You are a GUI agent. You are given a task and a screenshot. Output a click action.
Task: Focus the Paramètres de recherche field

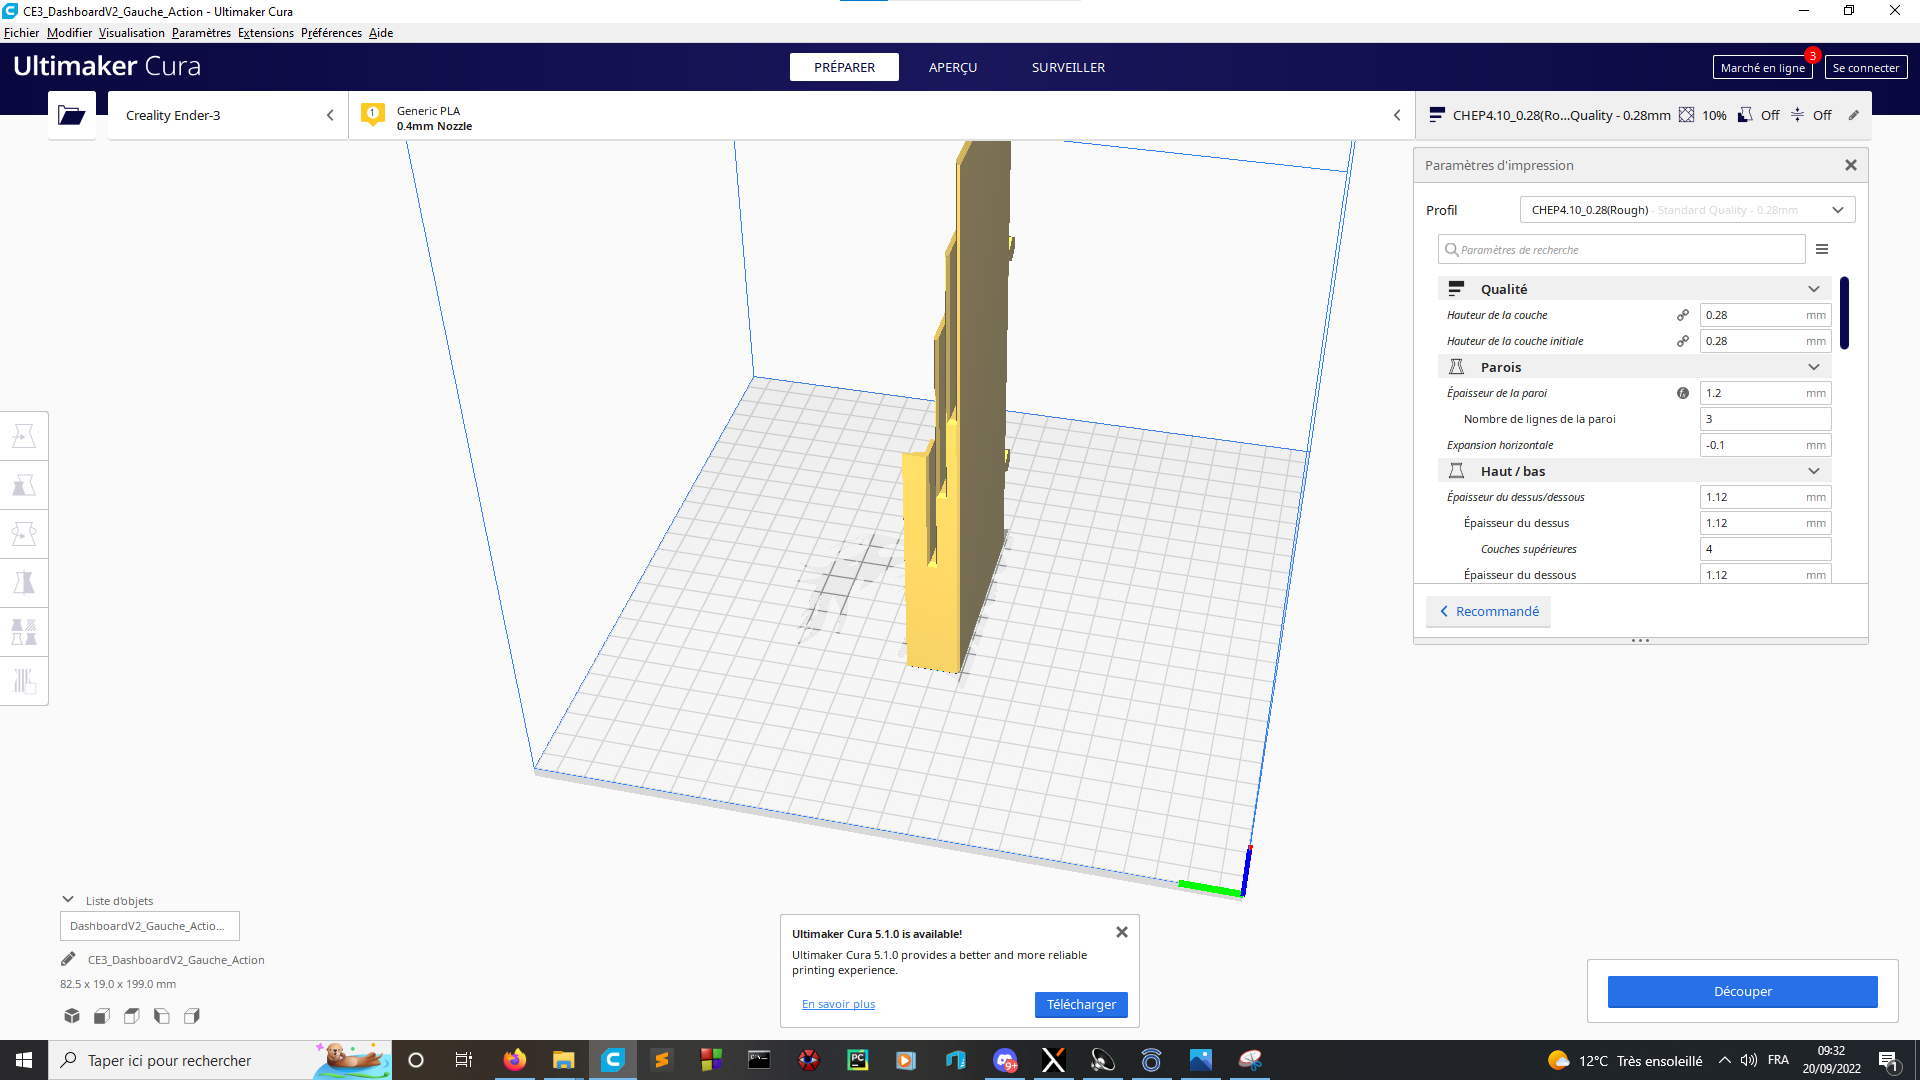[x=1622, y=249]
